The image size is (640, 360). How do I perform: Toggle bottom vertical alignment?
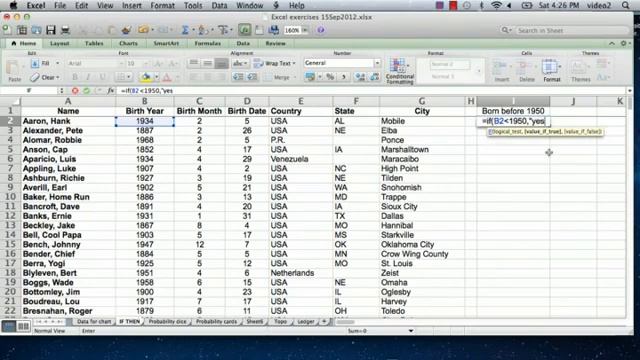point(222,63)
